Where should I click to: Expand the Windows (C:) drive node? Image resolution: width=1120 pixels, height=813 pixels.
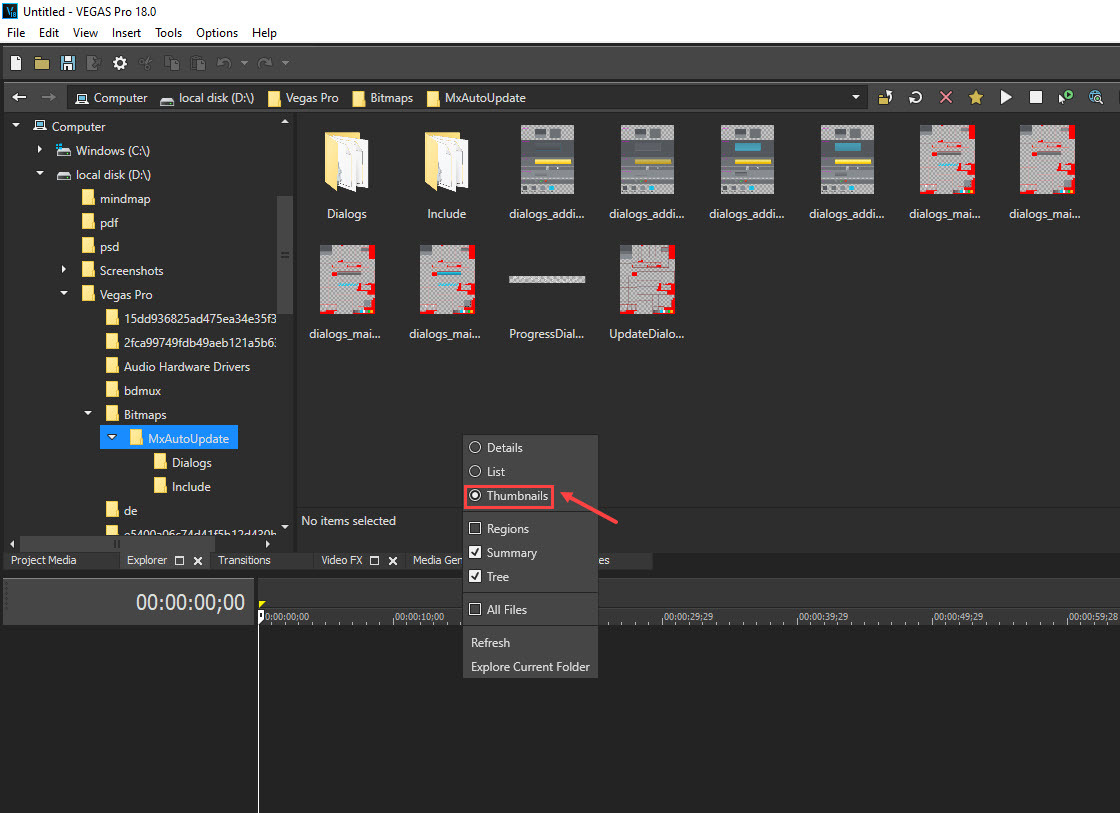[x=39, y=150]
